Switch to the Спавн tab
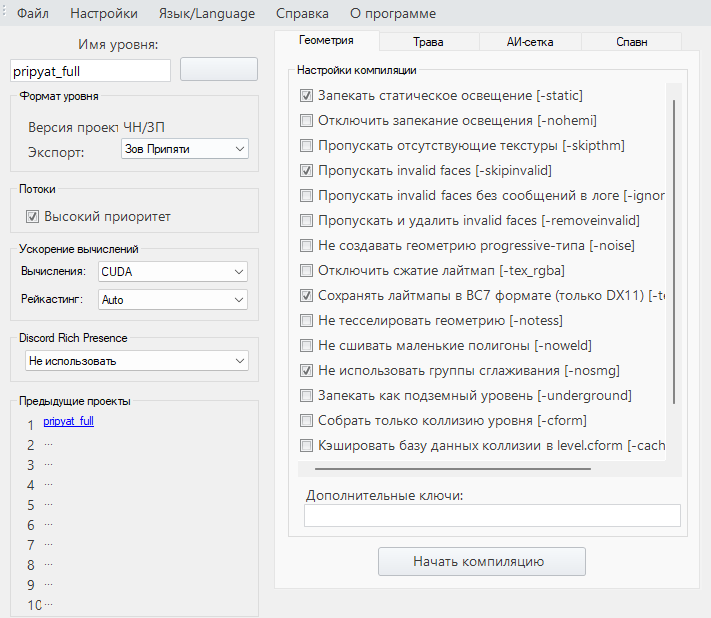Viewport: 711px width, 618px height. coord(632,42)
